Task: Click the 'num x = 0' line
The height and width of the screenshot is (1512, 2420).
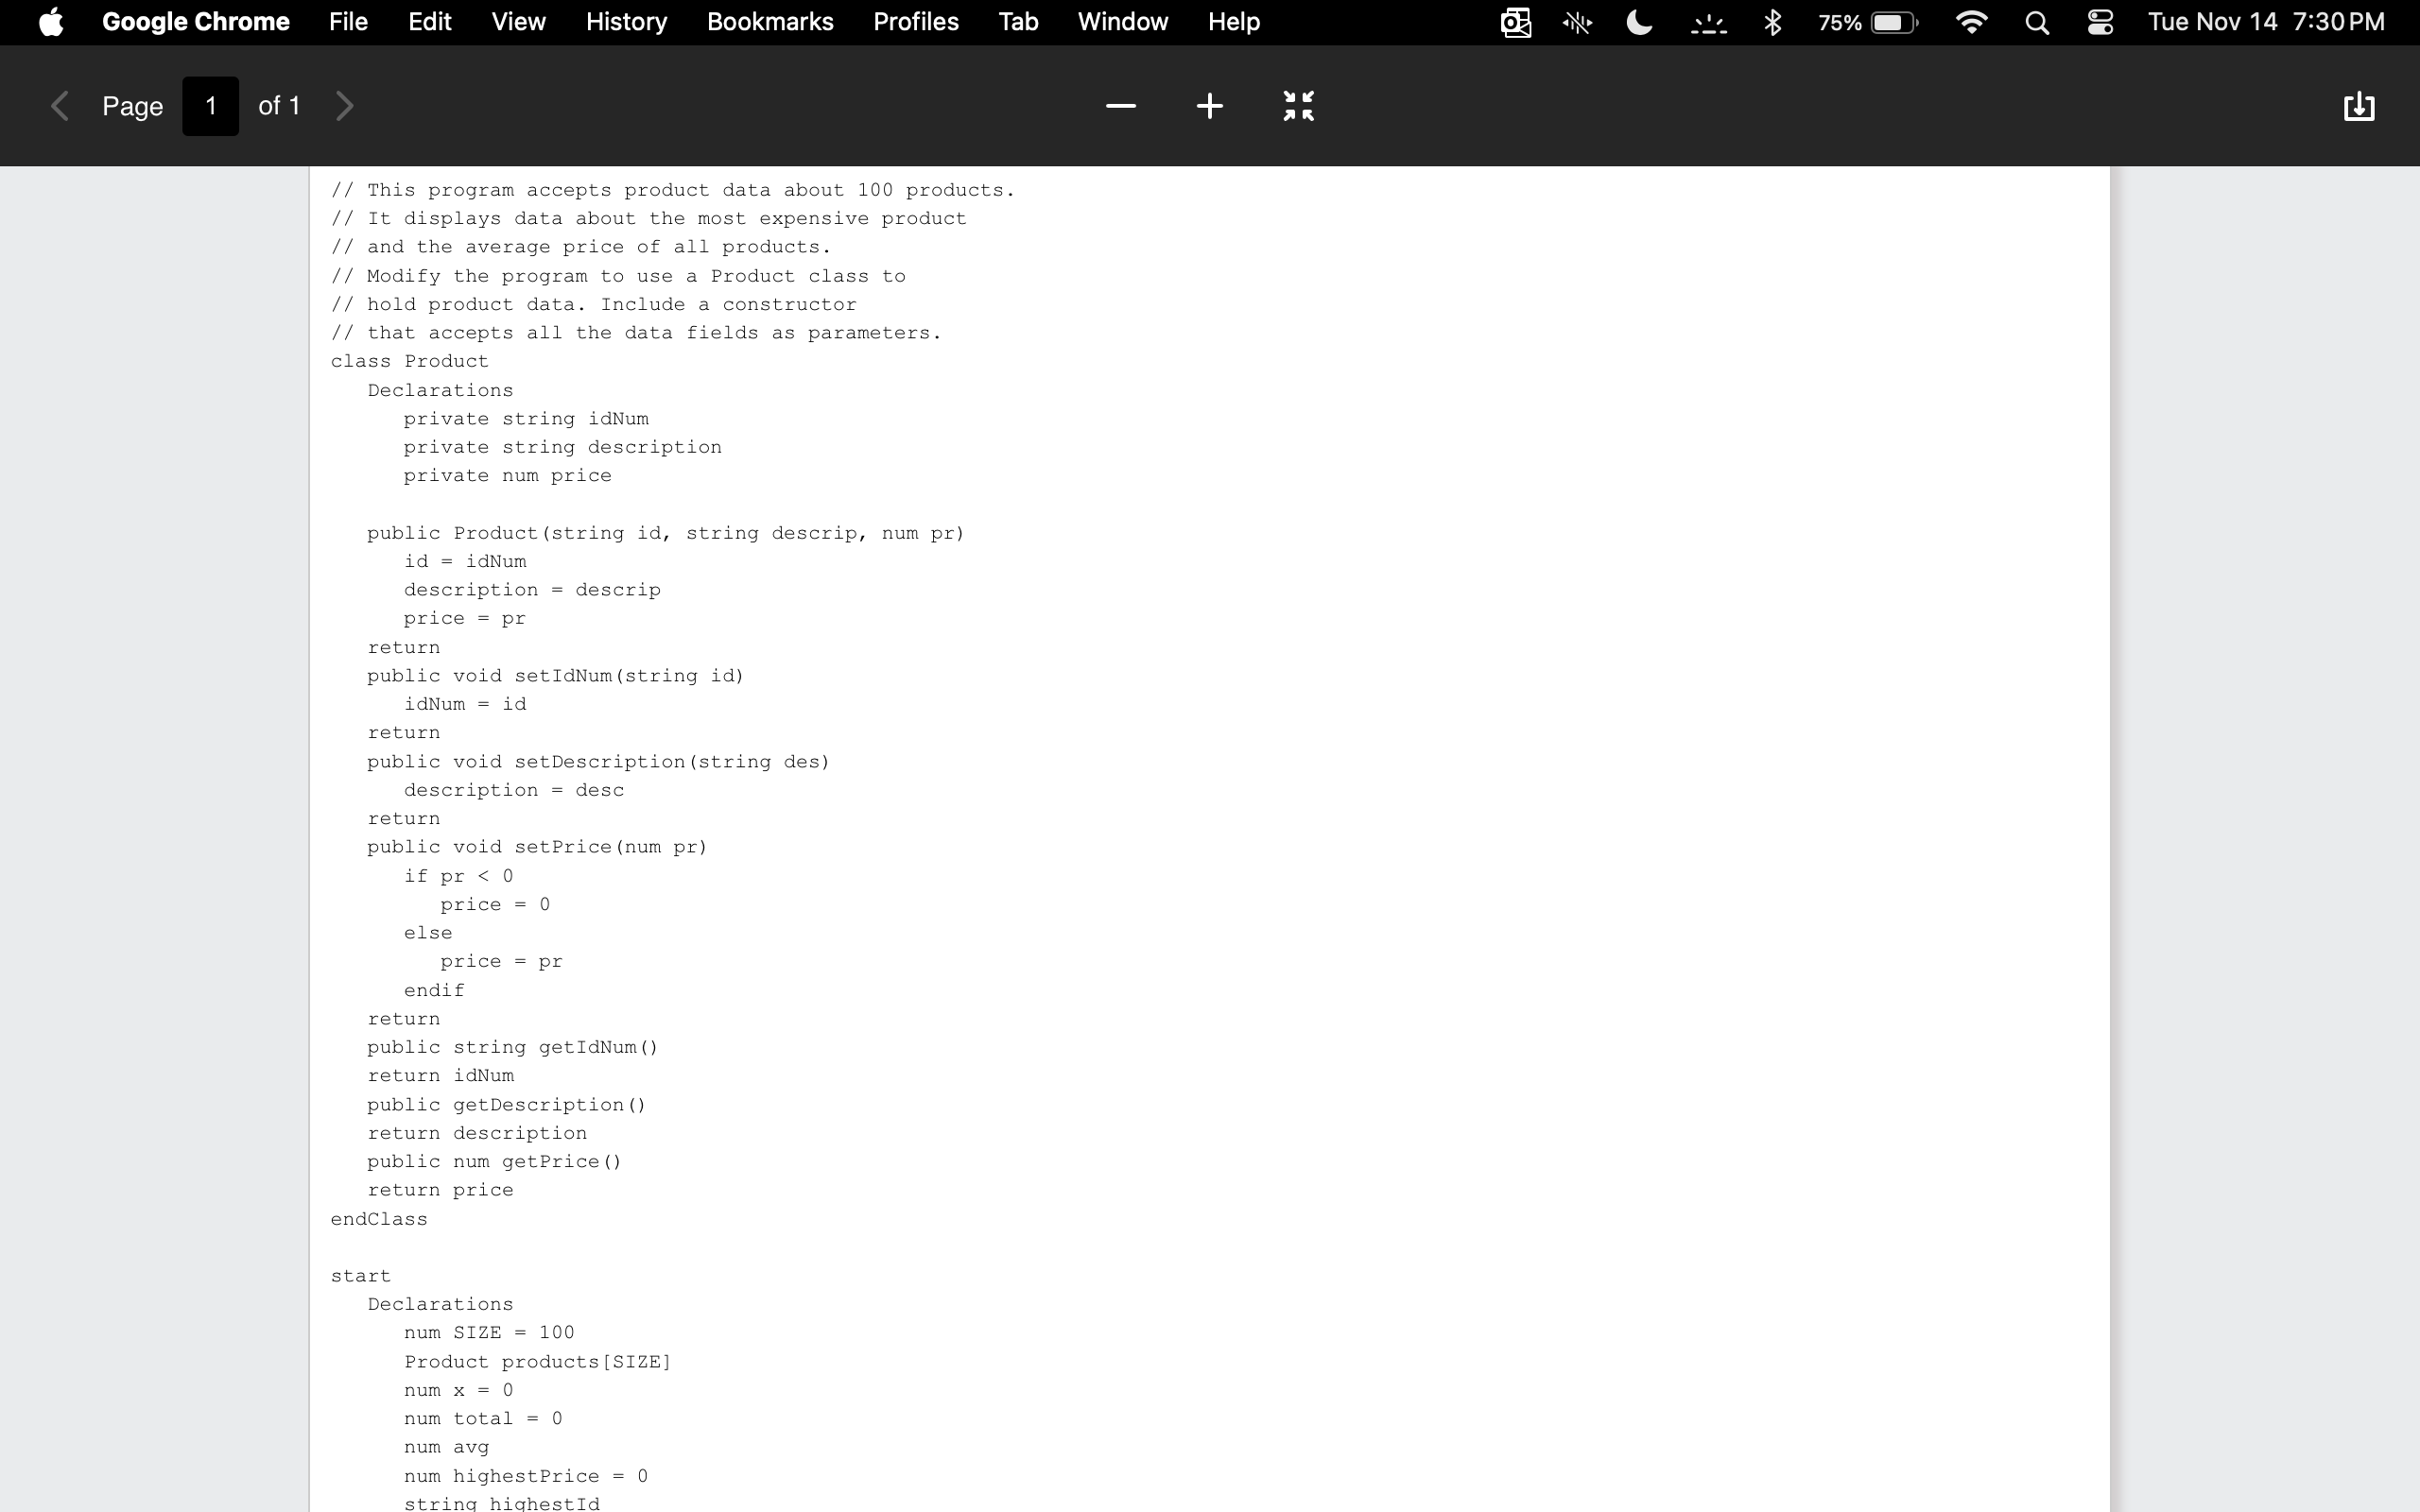Action: coord(459,1390)
